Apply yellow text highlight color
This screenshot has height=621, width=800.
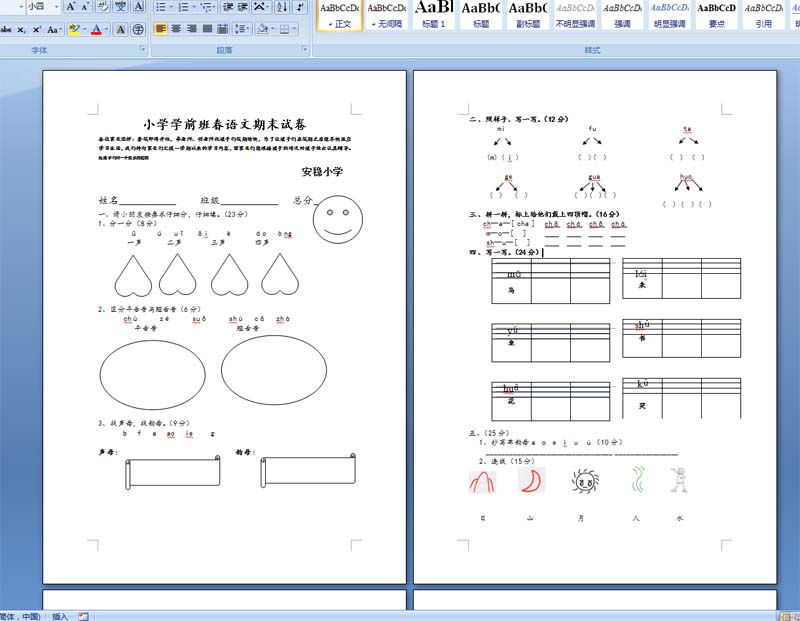click(x=74, y=30)
